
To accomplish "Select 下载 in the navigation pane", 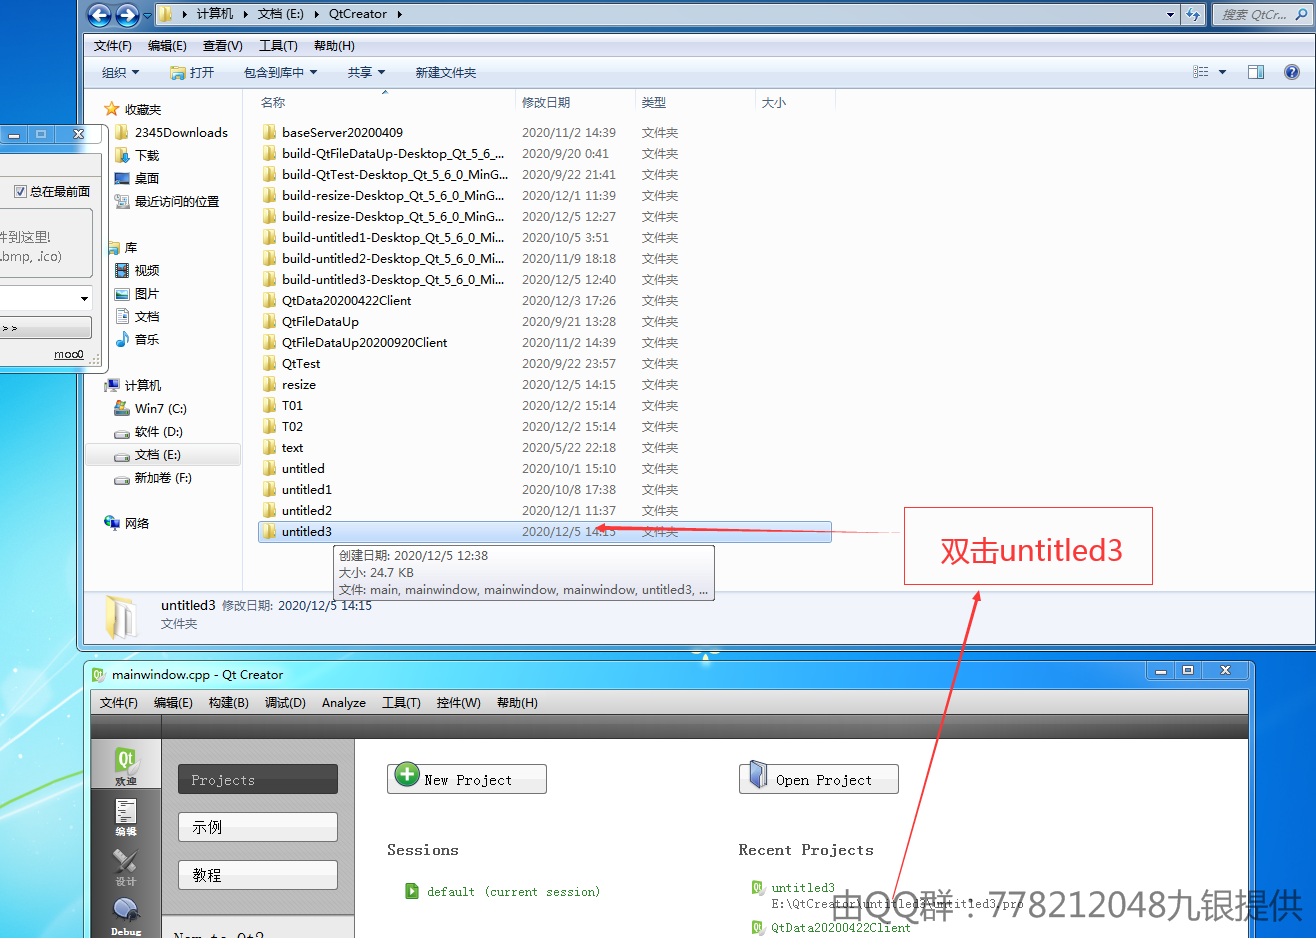I will [147, 155].
